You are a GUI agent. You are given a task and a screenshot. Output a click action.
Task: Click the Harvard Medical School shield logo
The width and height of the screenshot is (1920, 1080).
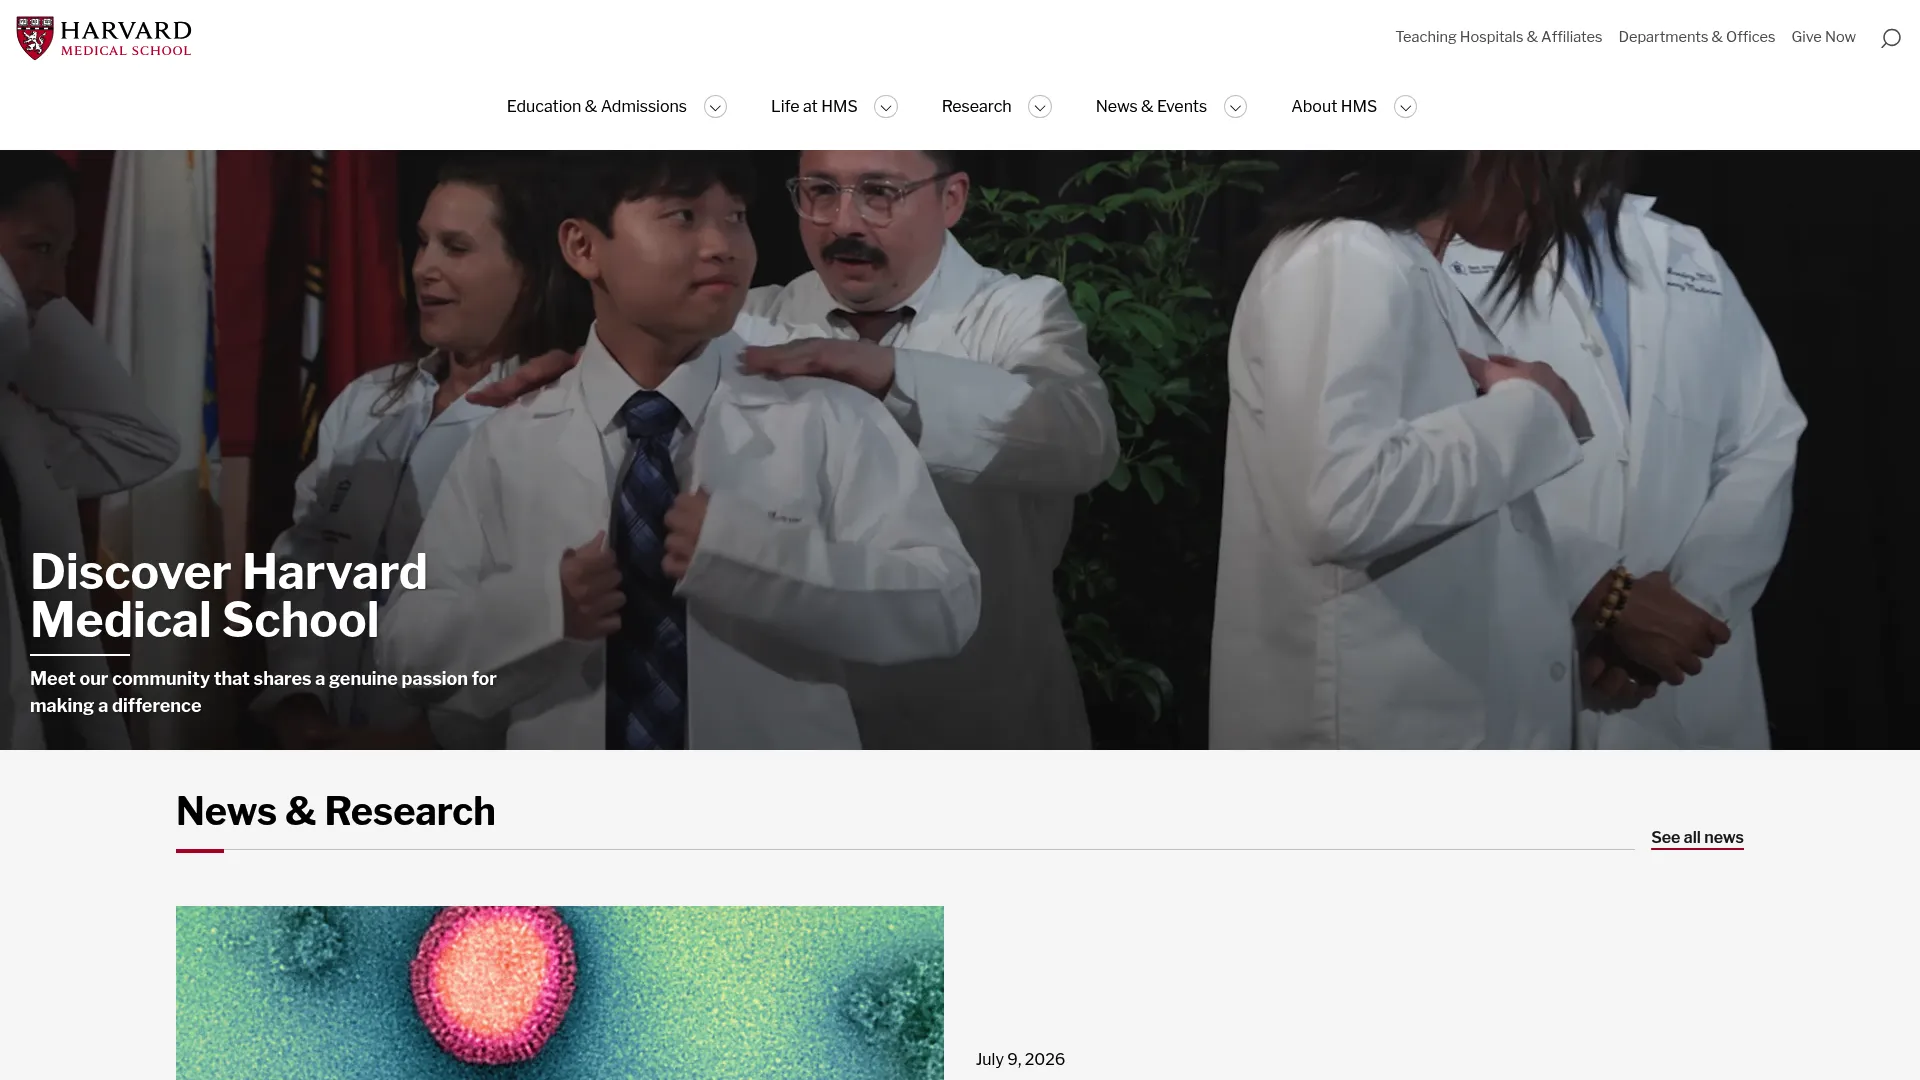(35, 38)
